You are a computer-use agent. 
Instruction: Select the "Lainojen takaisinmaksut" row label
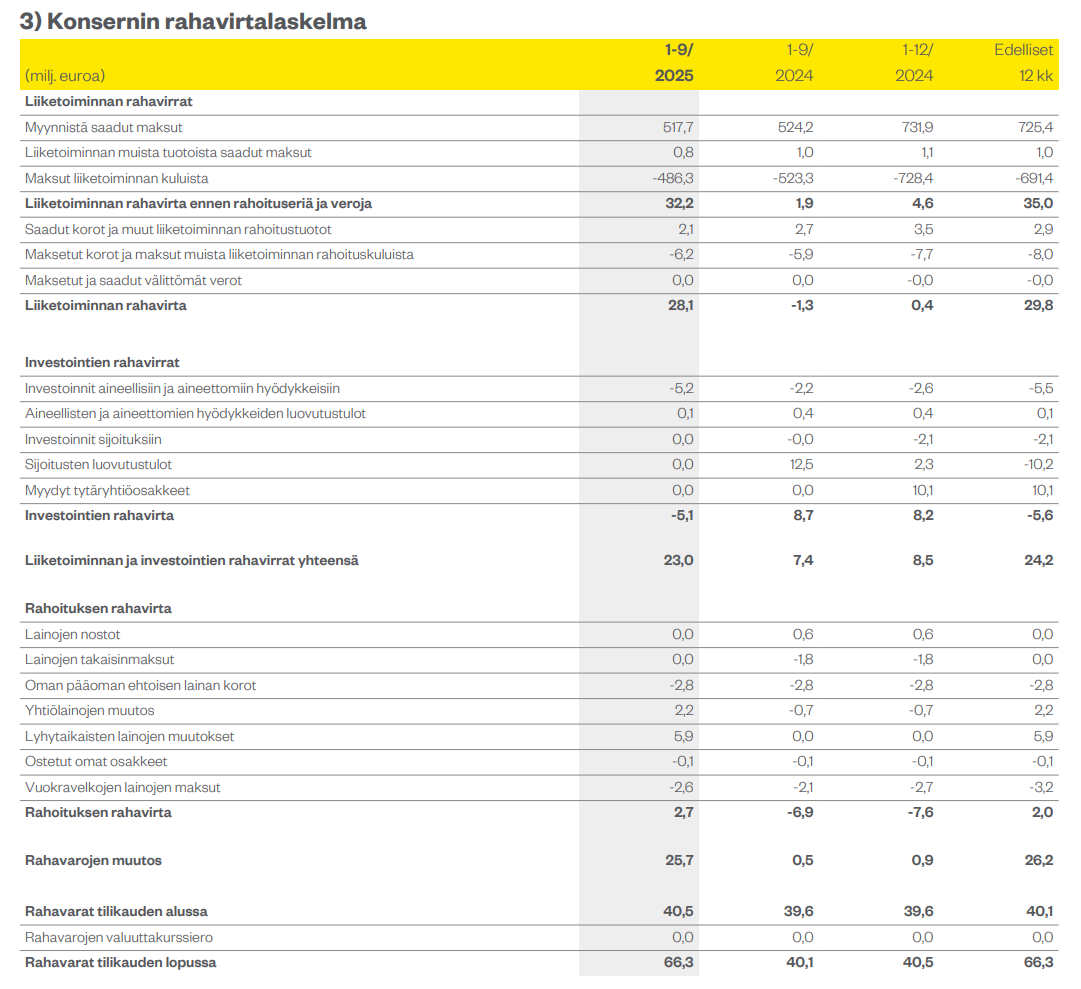click(98, 660)
